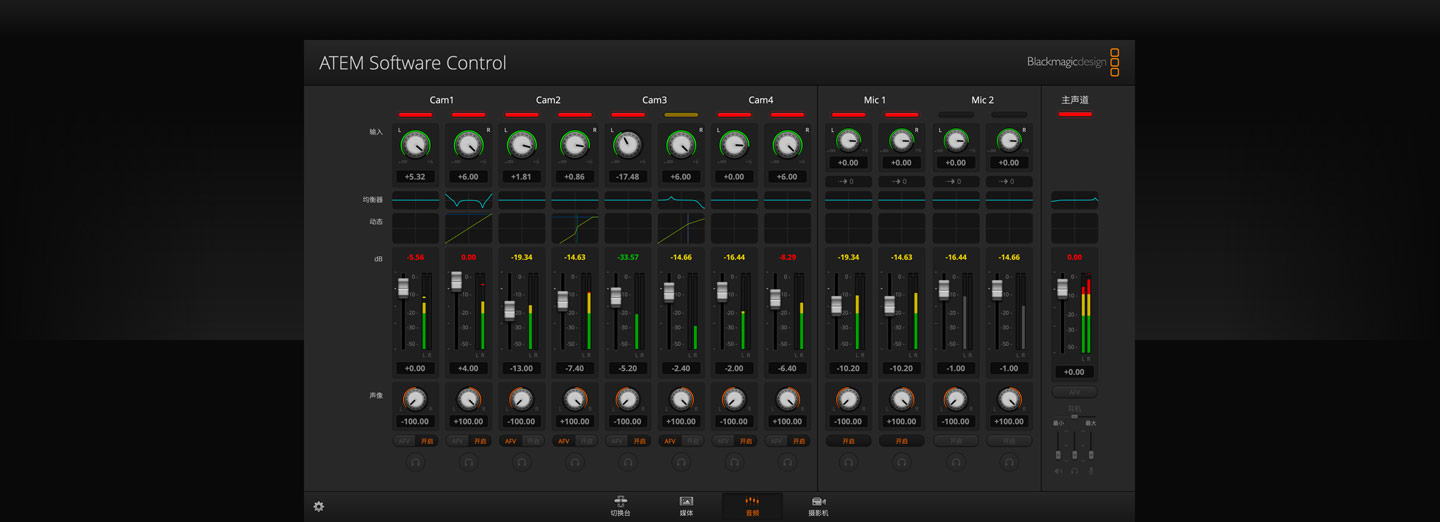Click headphone solo icon under Cam1 left channel
The width and height of the screenshot is (1440, 522).
415,462
